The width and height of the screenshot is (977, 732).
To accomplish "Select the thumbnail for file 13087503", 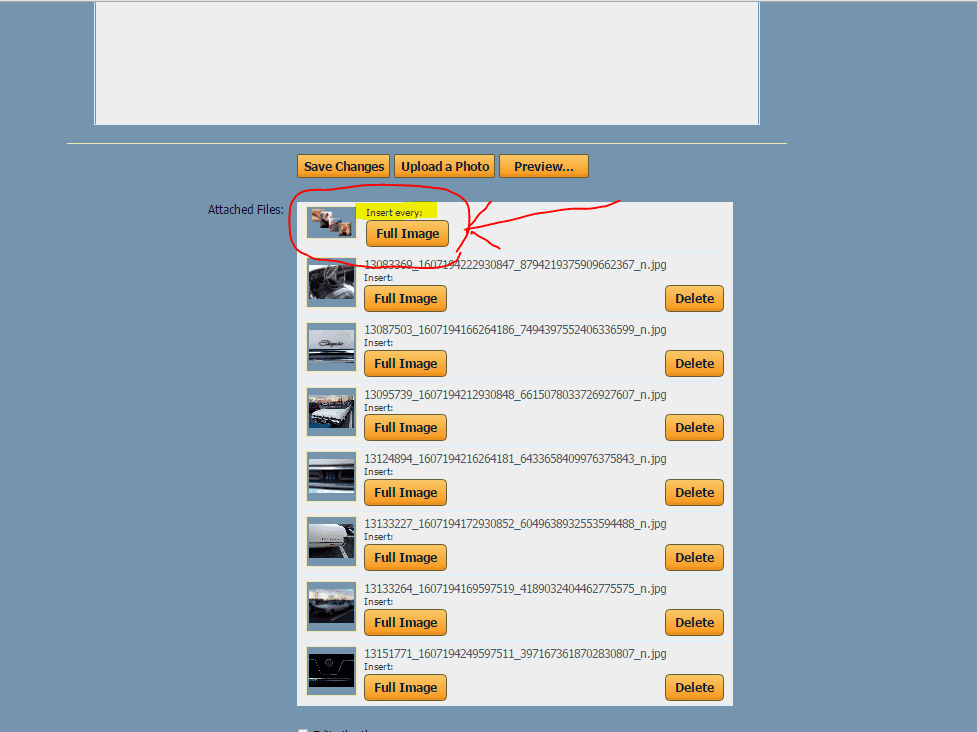I will 331,347.
